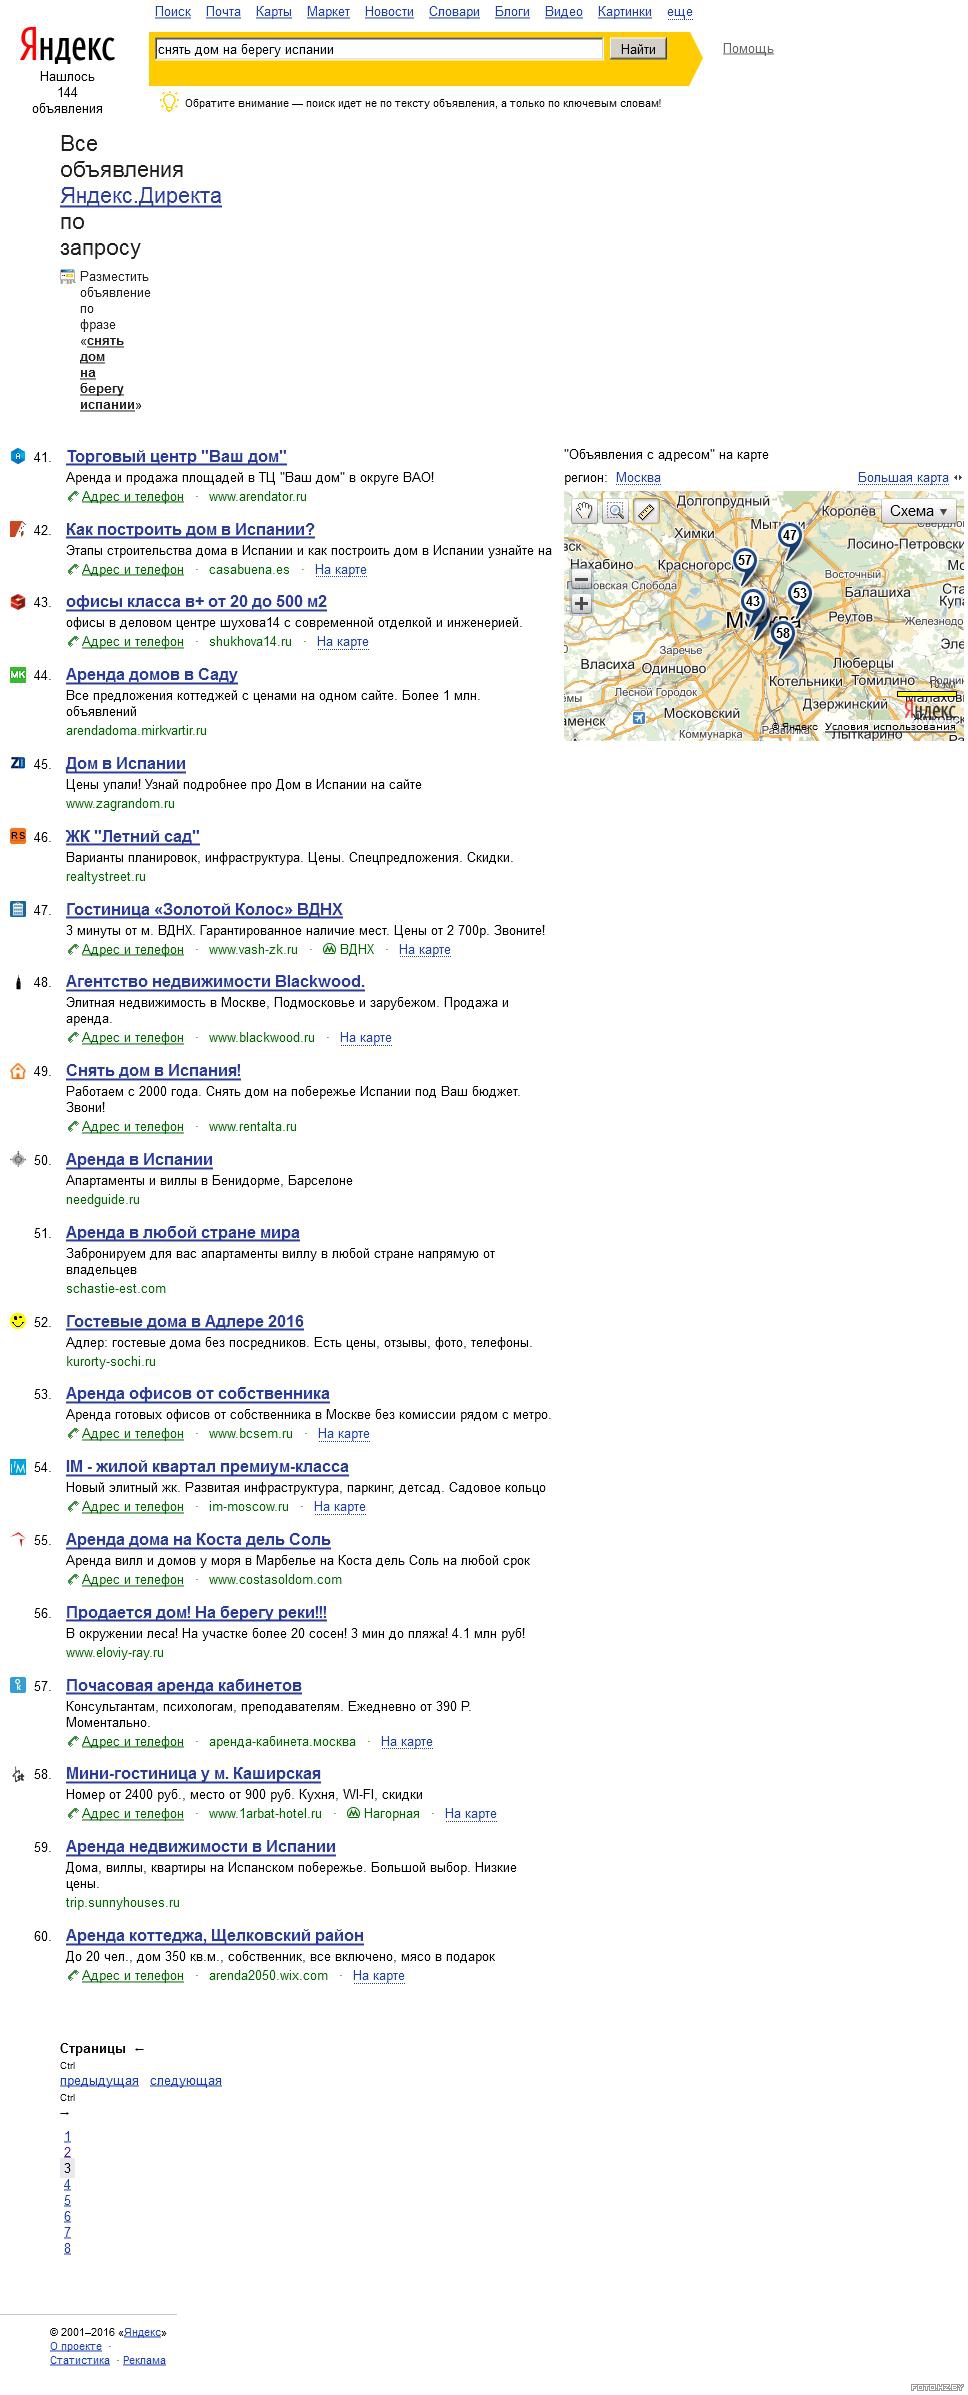This screenshot has height=2395, width=968.
Task: Open the Поиск service tab
Action: [x=173, y=12]
